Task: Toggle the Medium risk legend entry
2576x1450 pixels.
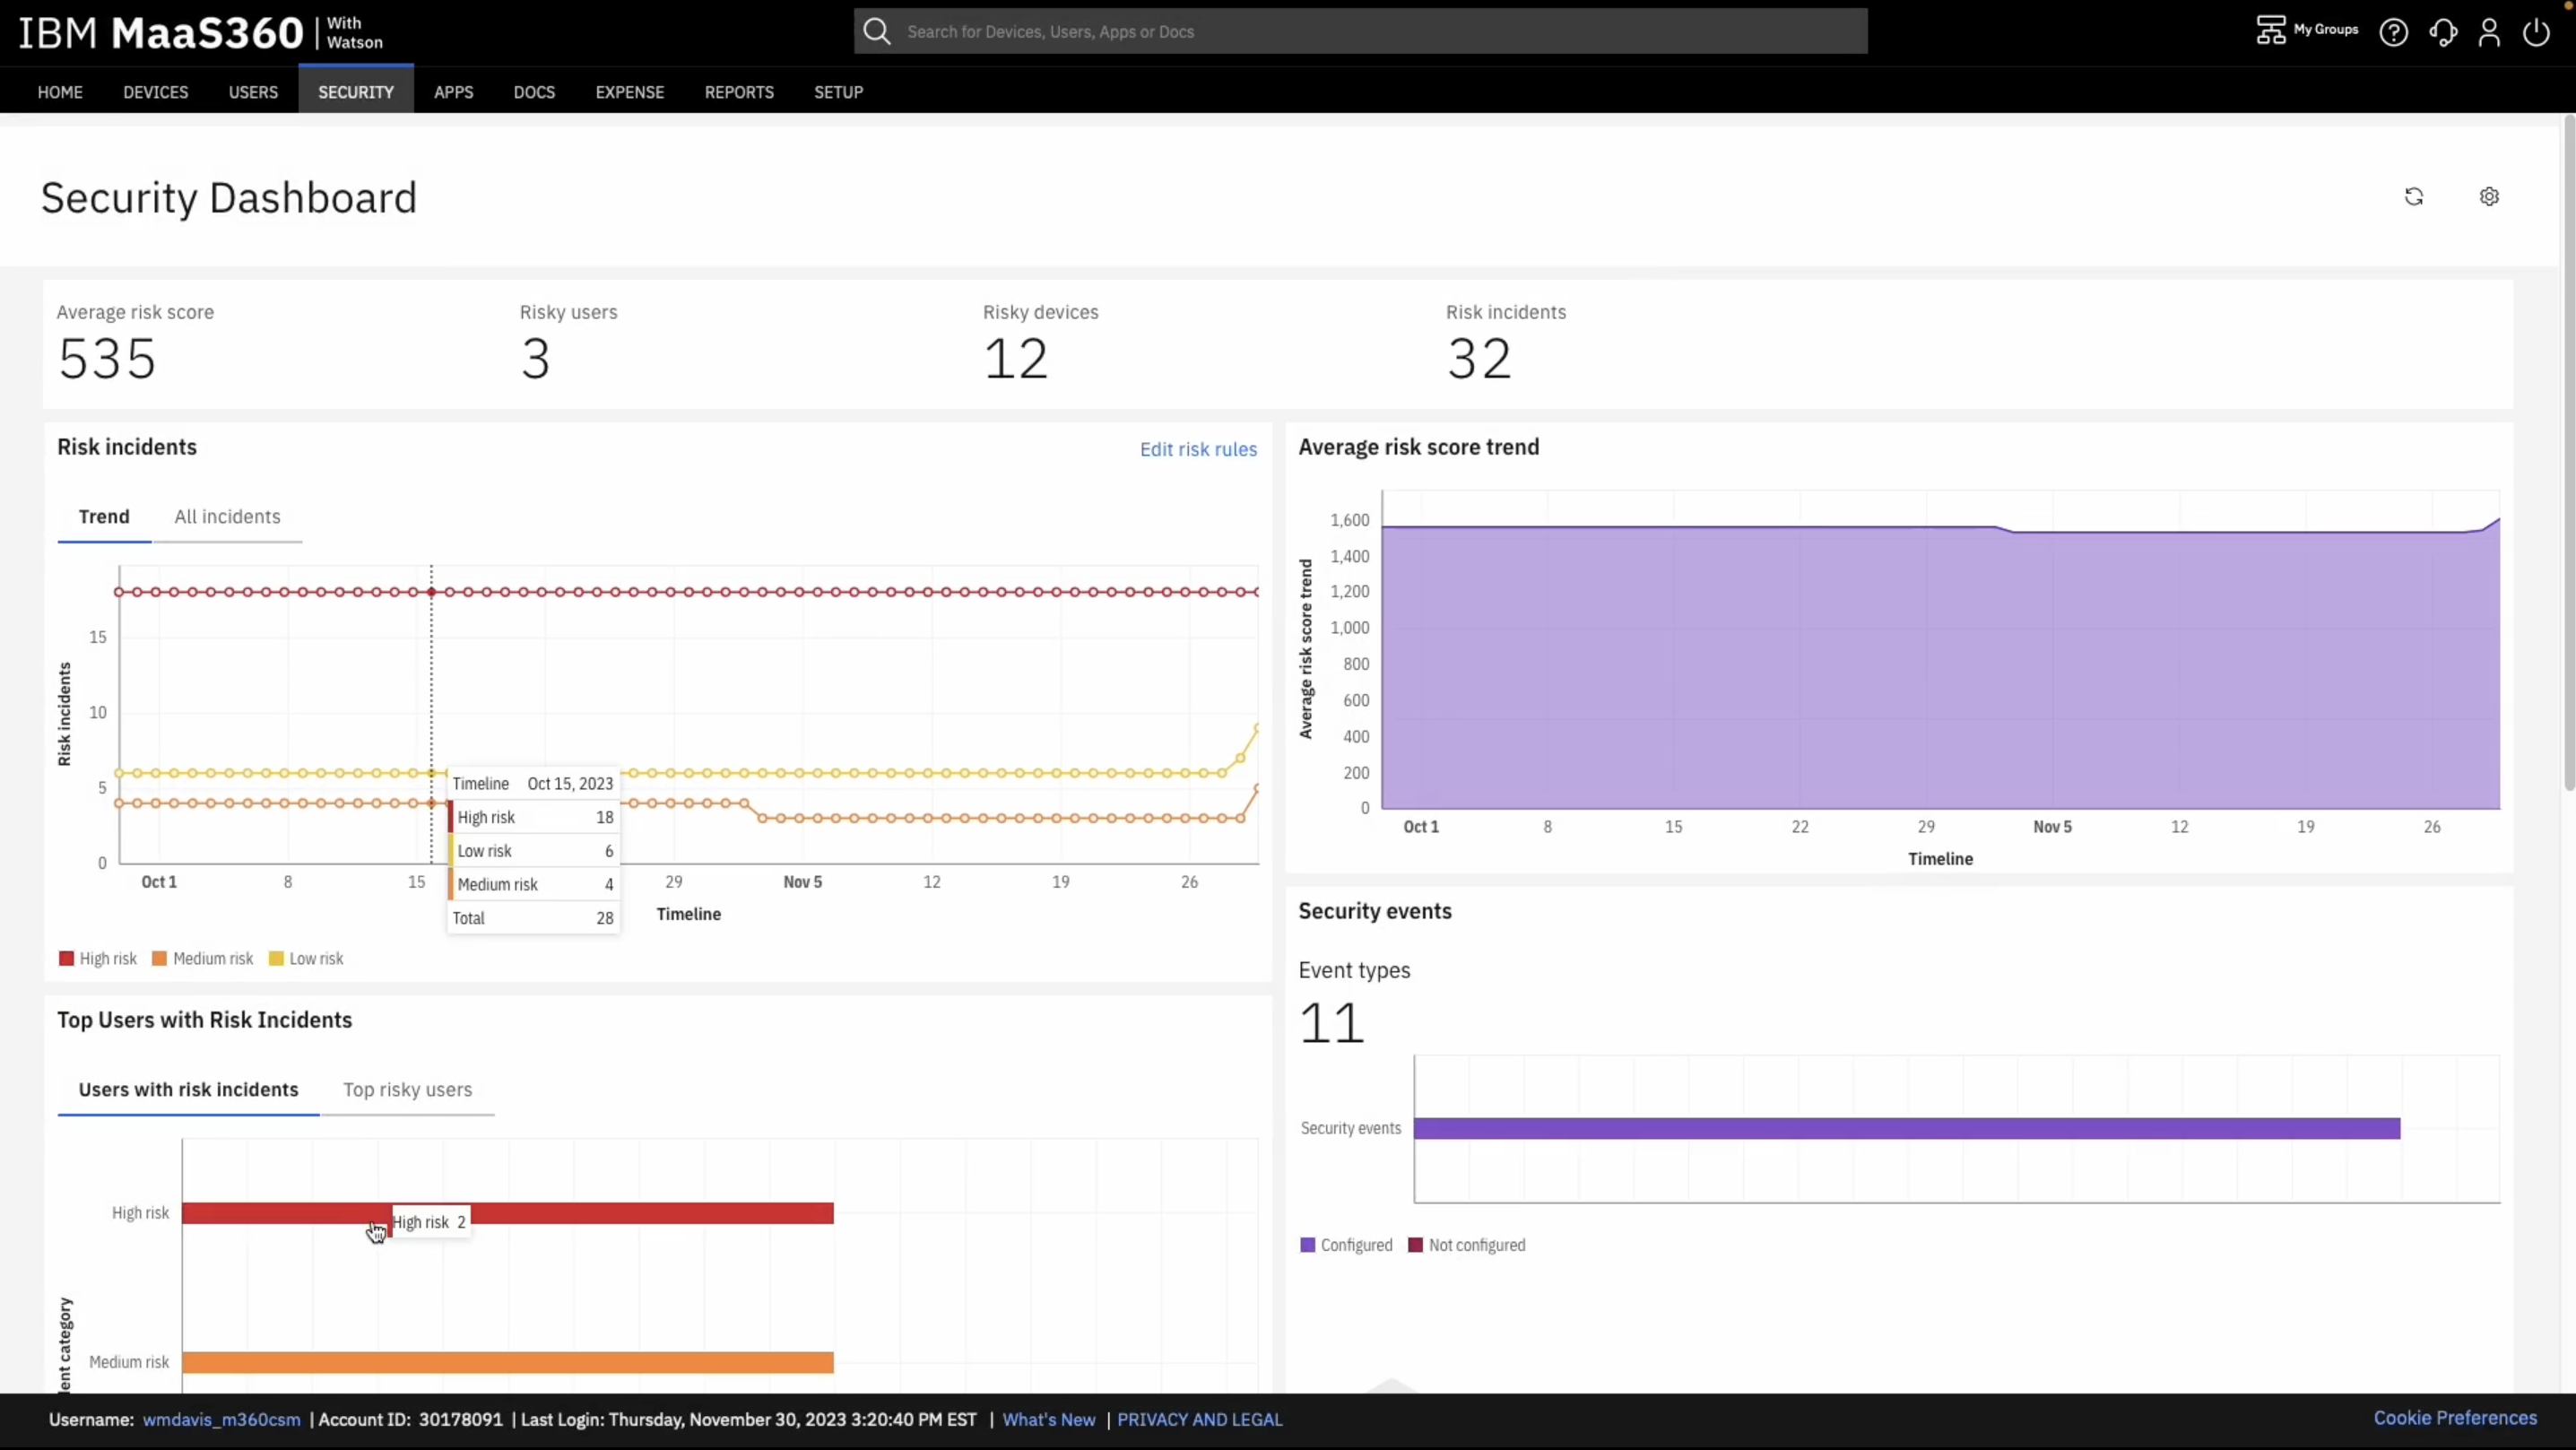Action: (x=203, y=958)
